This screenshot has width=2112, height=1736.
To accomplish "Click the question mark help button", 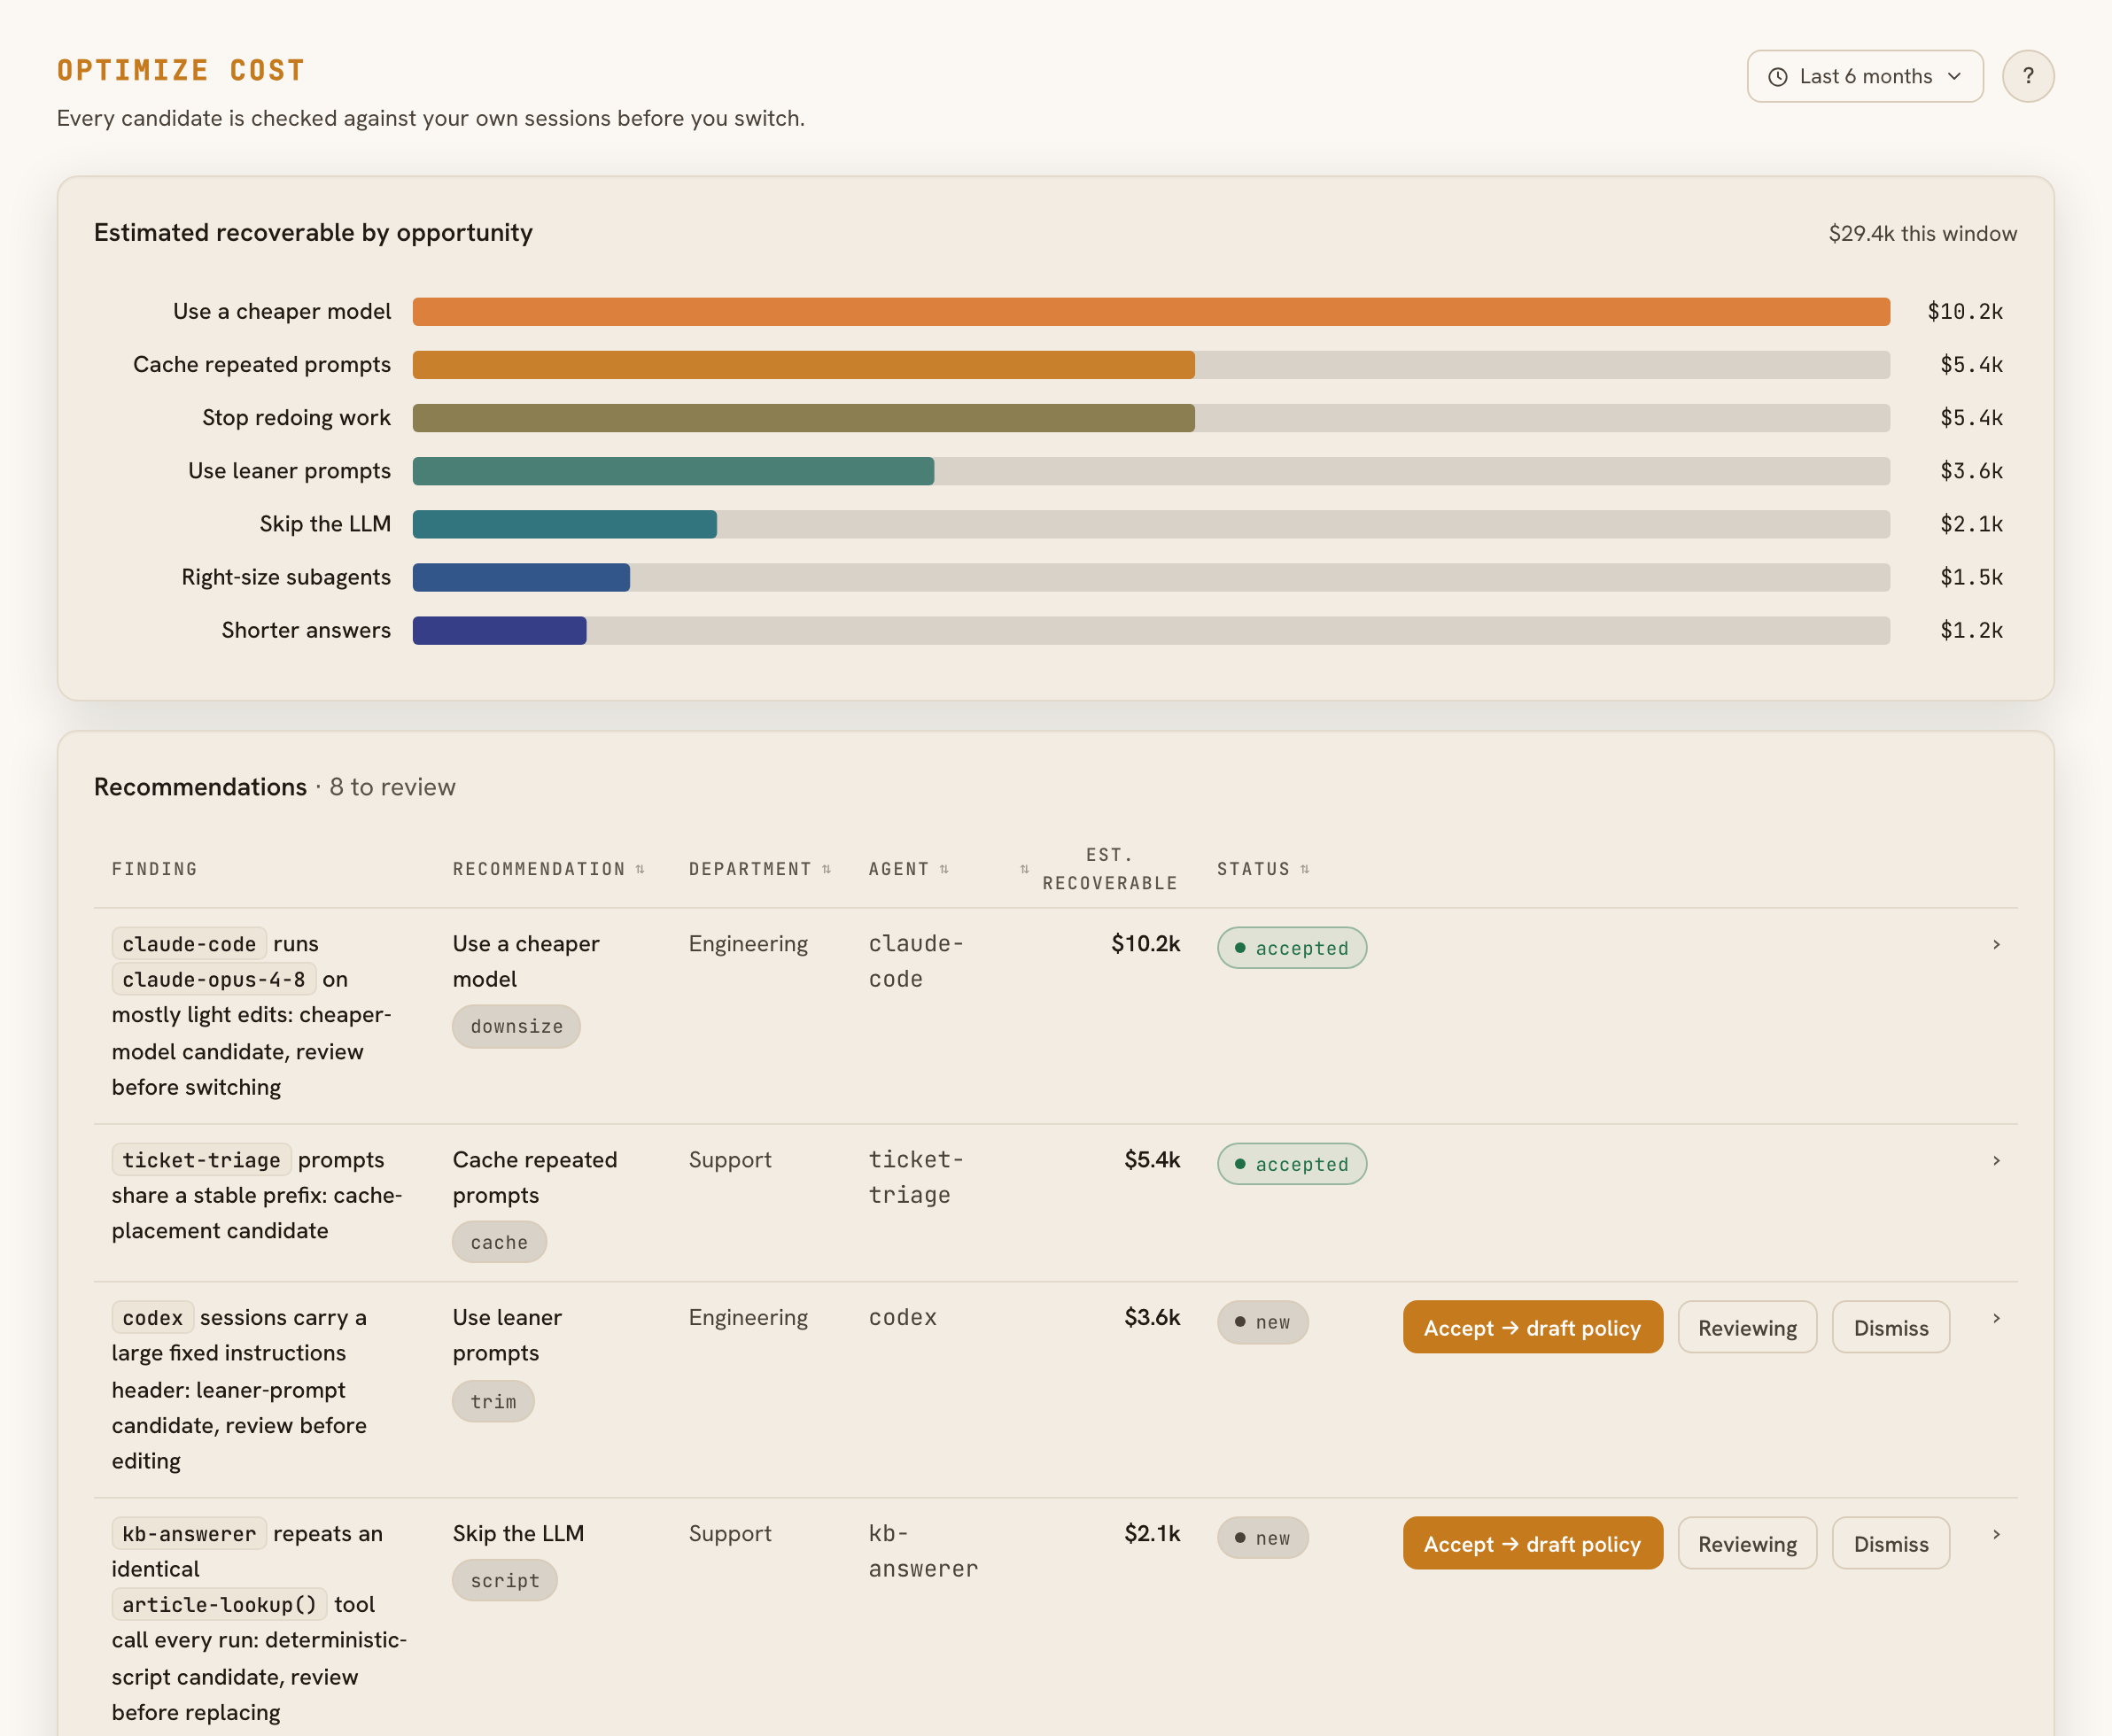I will click(2027, 76).
